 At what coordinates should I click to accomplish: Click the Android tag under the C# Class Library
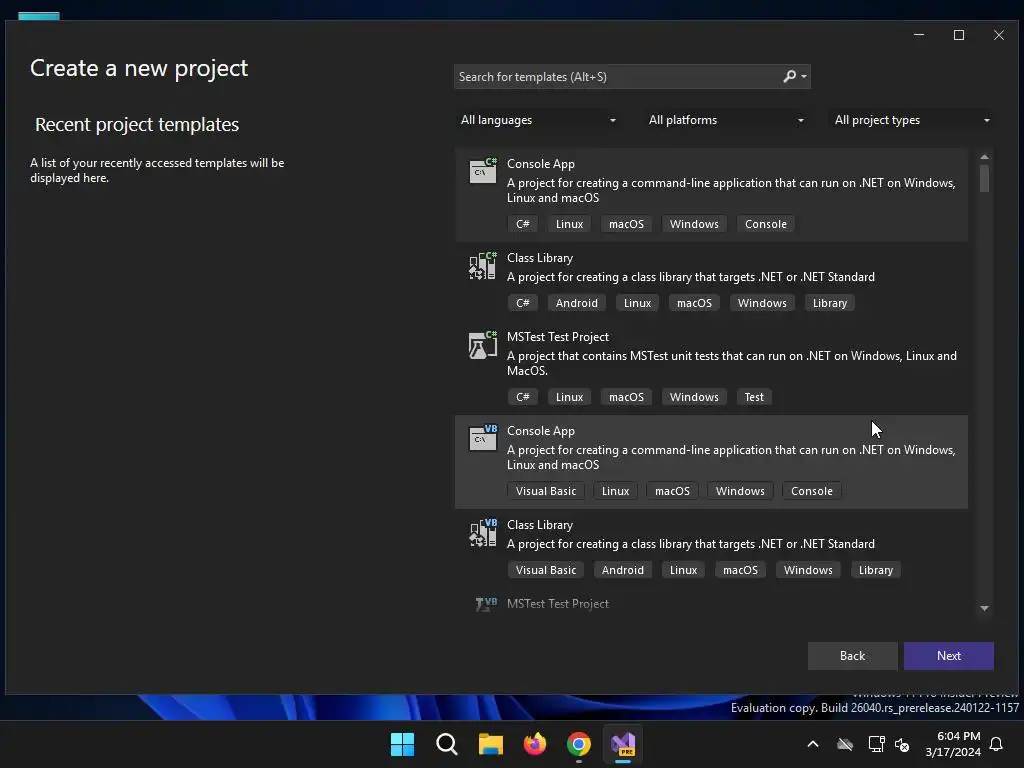click(577, 303)
